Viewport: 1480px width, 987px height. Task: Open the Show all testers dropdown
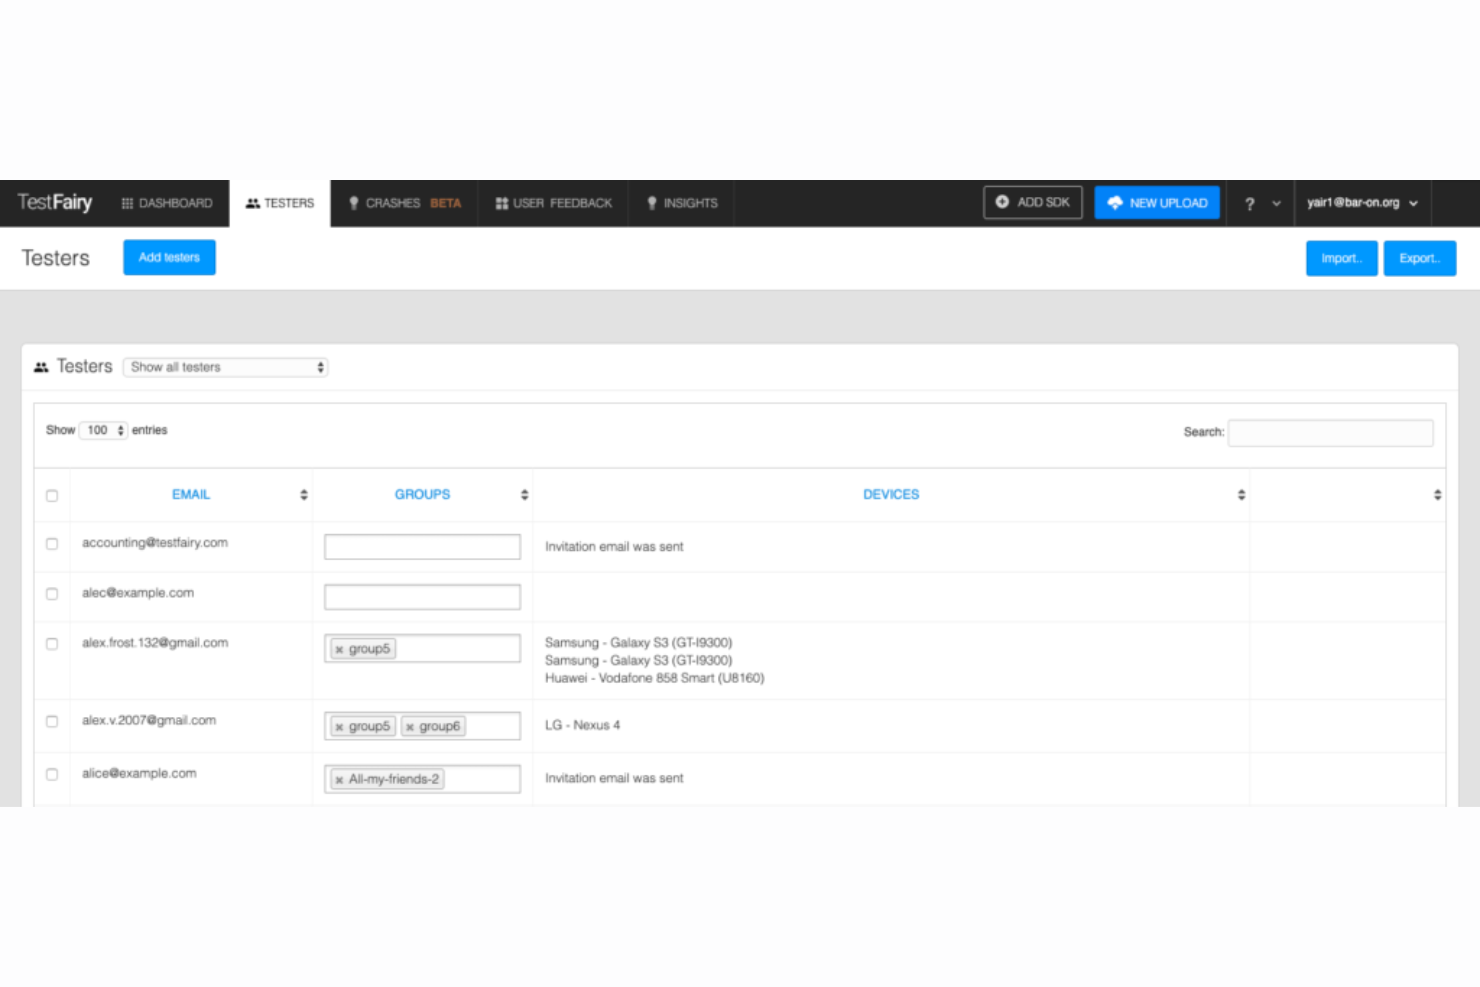pyautogui.click(x=224, y=367)
